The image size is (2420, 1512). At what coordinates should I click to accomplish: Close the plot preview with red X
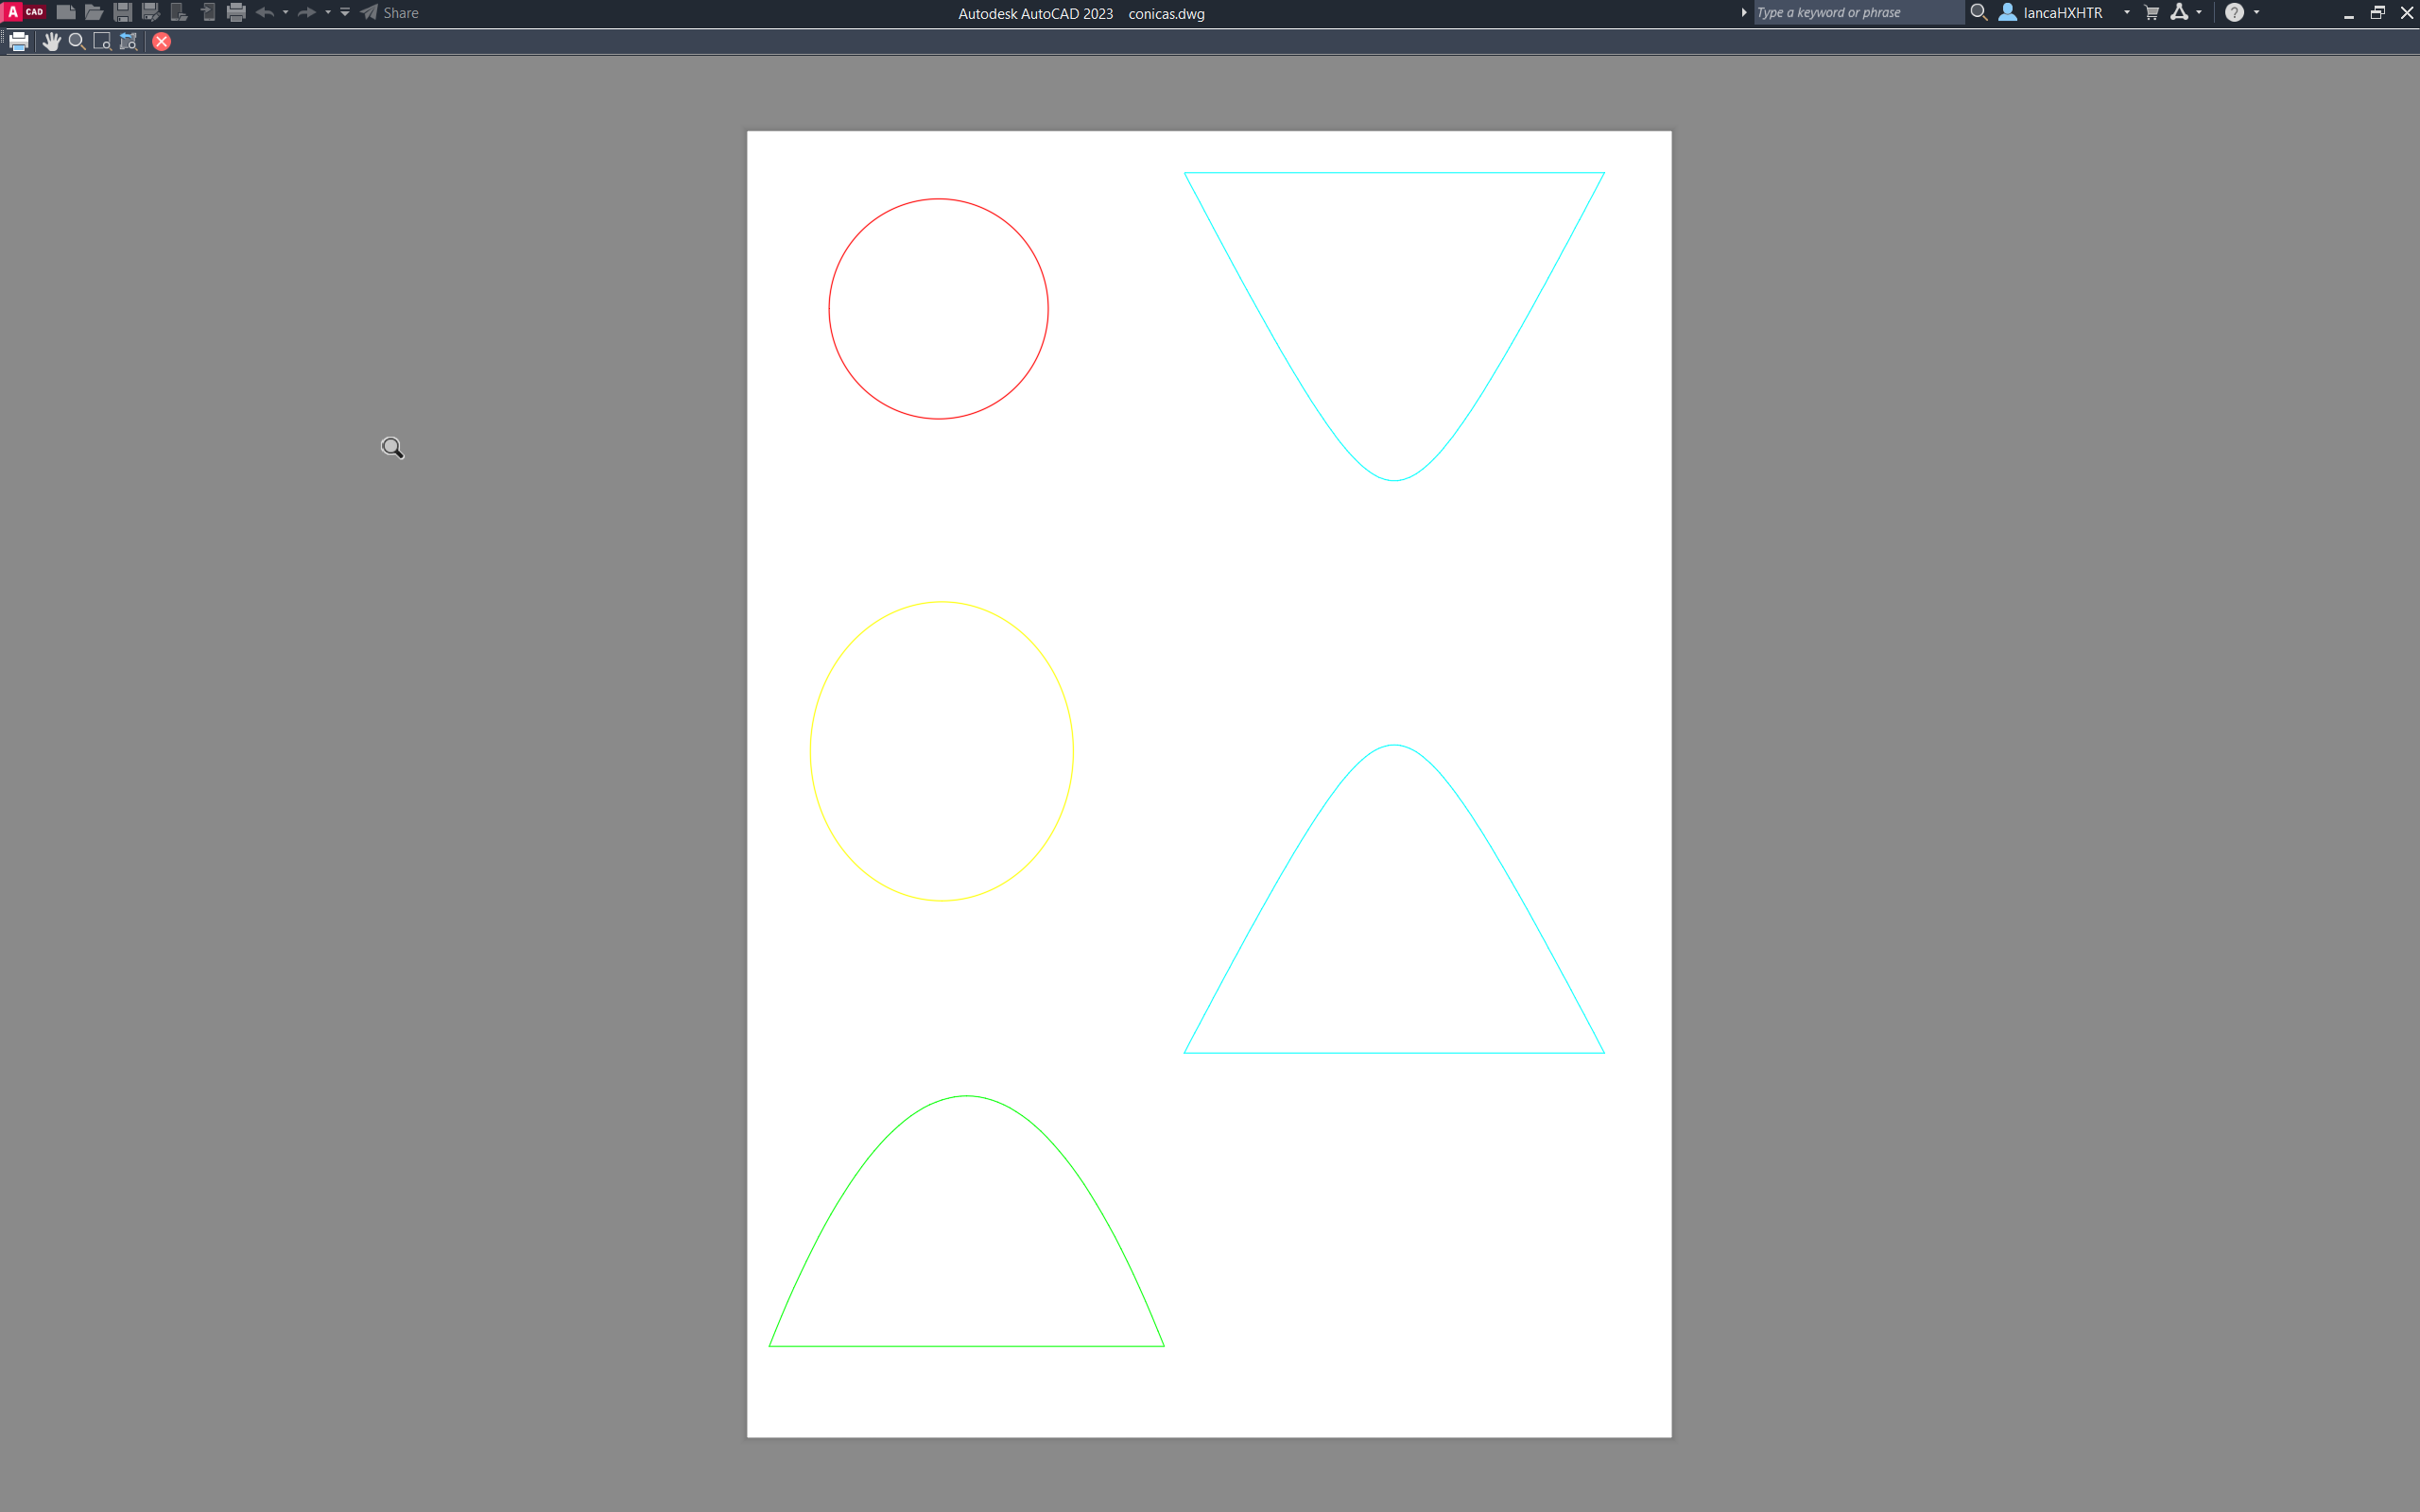(x=161, y=41)
